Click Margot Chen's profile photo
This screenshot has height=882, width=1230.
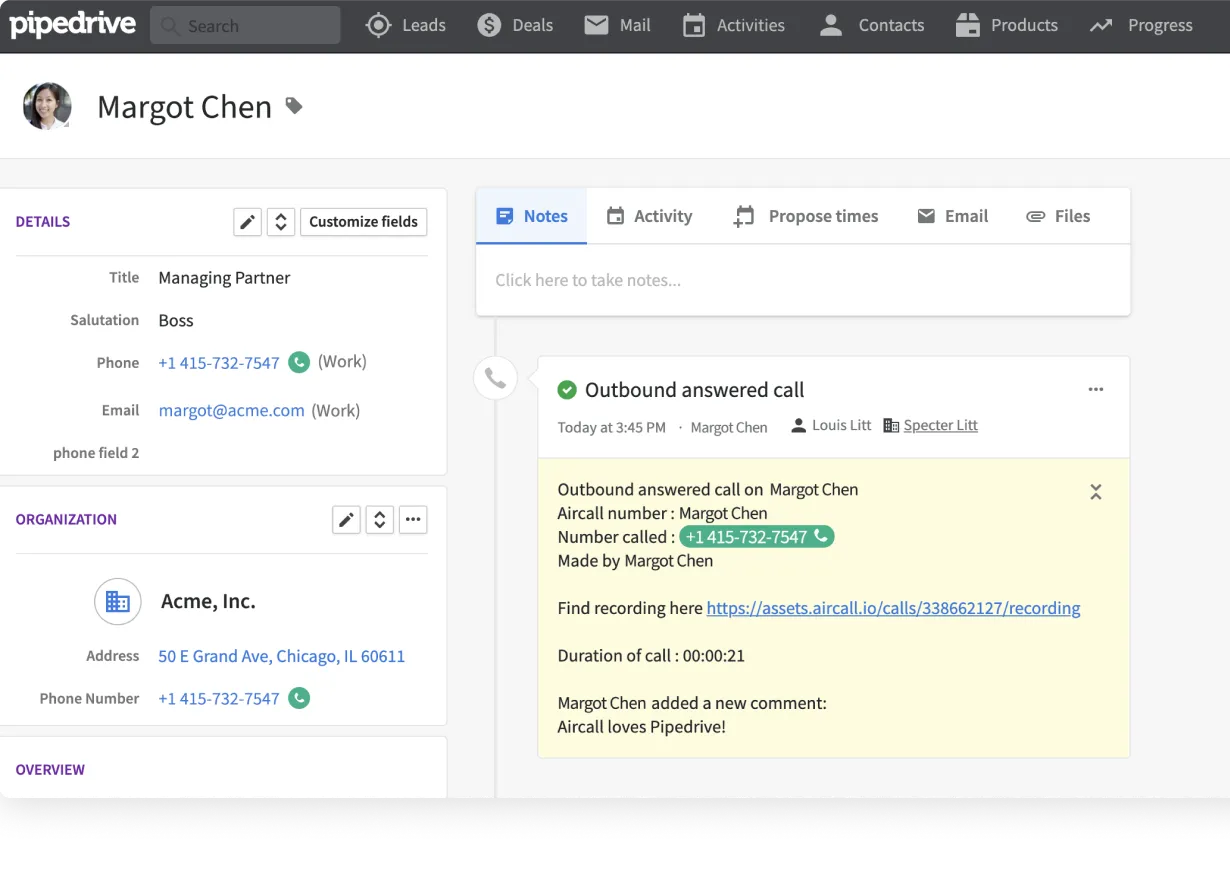click(x=47, y=106)
